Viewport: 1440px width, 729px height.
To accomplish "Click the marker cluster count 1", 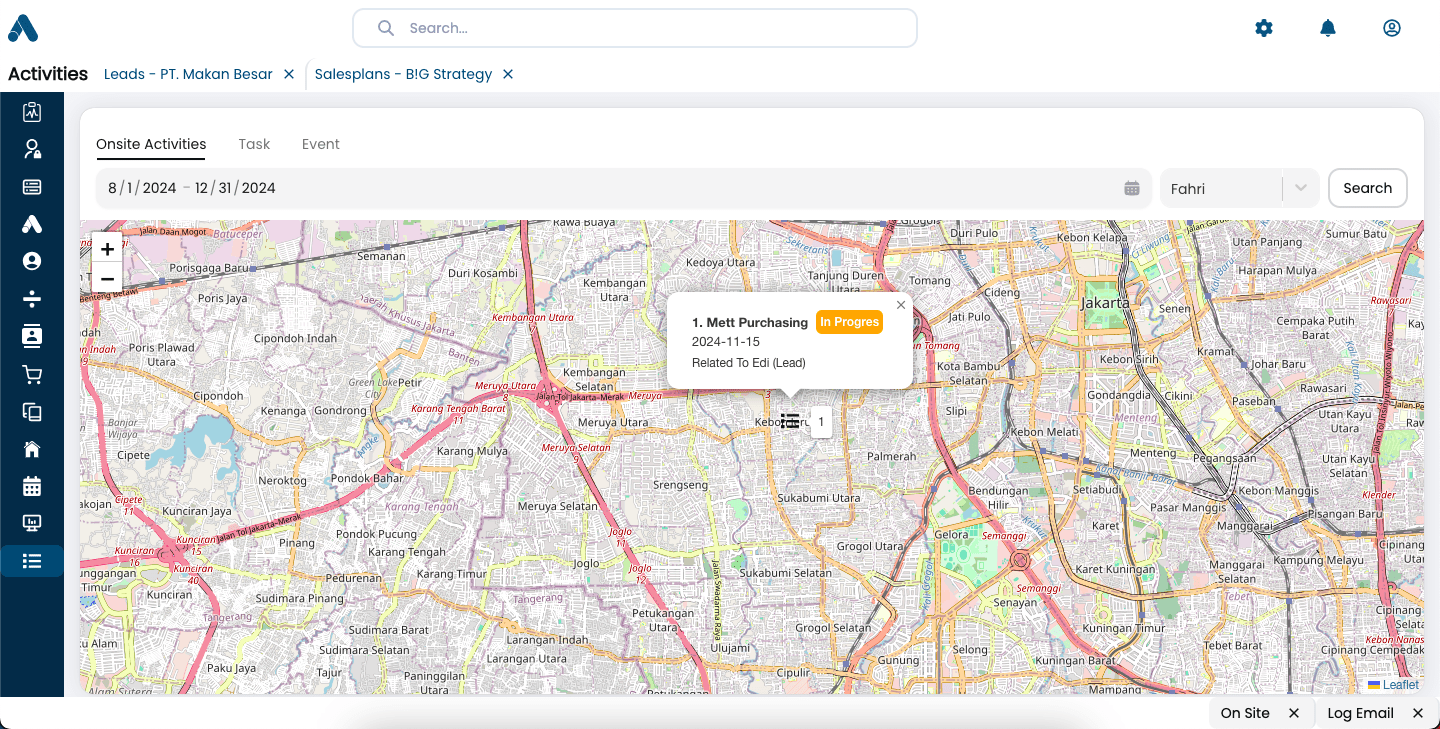I will (x=821, y=422).
